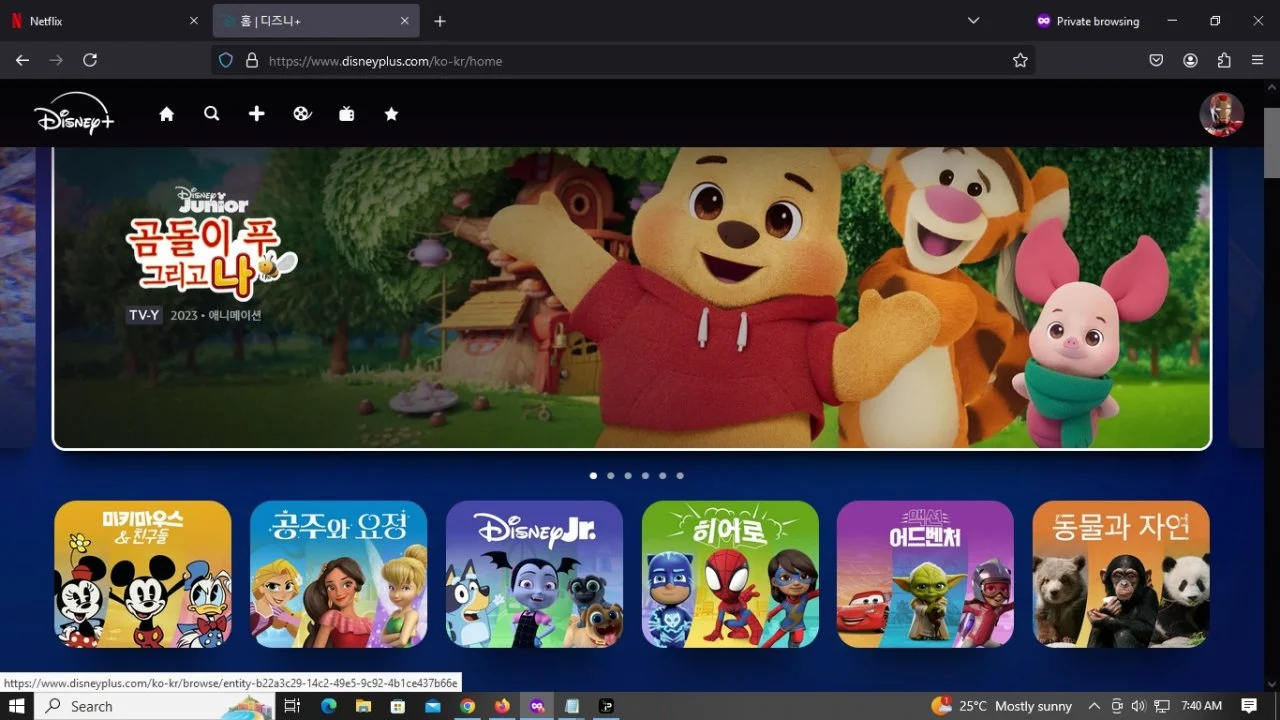
Task: Close the Netflix tab
Action: pyautogui.click(x=194, y=21)
